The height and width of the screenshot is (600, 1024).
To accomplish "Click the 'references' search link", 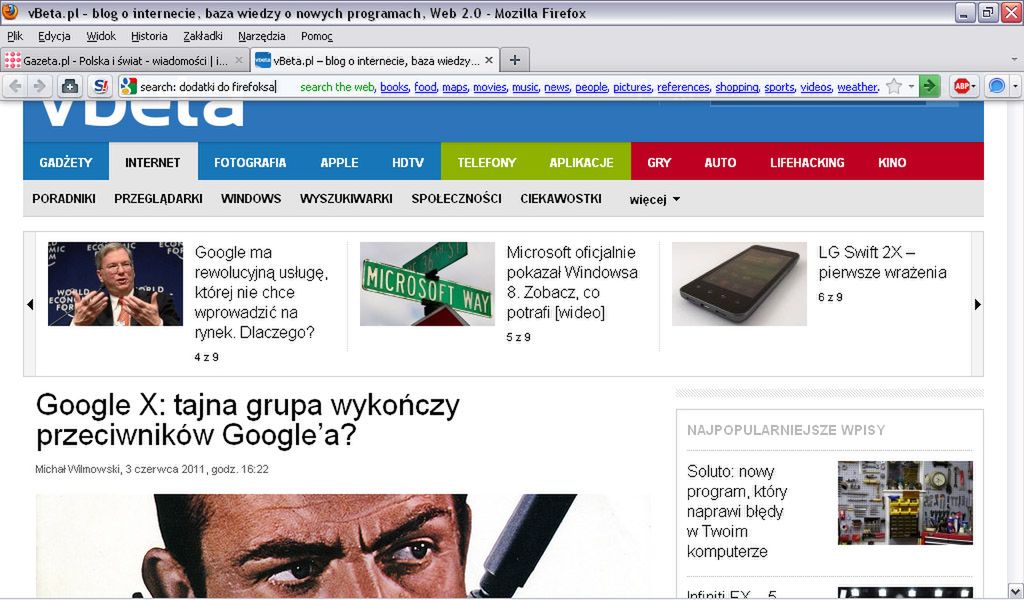I will click(x=683, y=87).
